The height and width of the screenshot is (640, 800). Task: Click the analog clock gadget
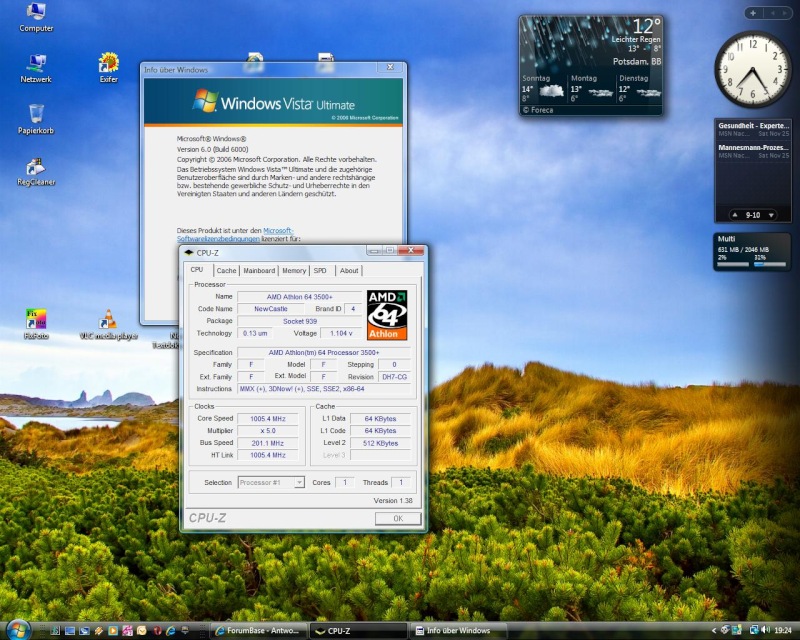(x=753, y=69)
